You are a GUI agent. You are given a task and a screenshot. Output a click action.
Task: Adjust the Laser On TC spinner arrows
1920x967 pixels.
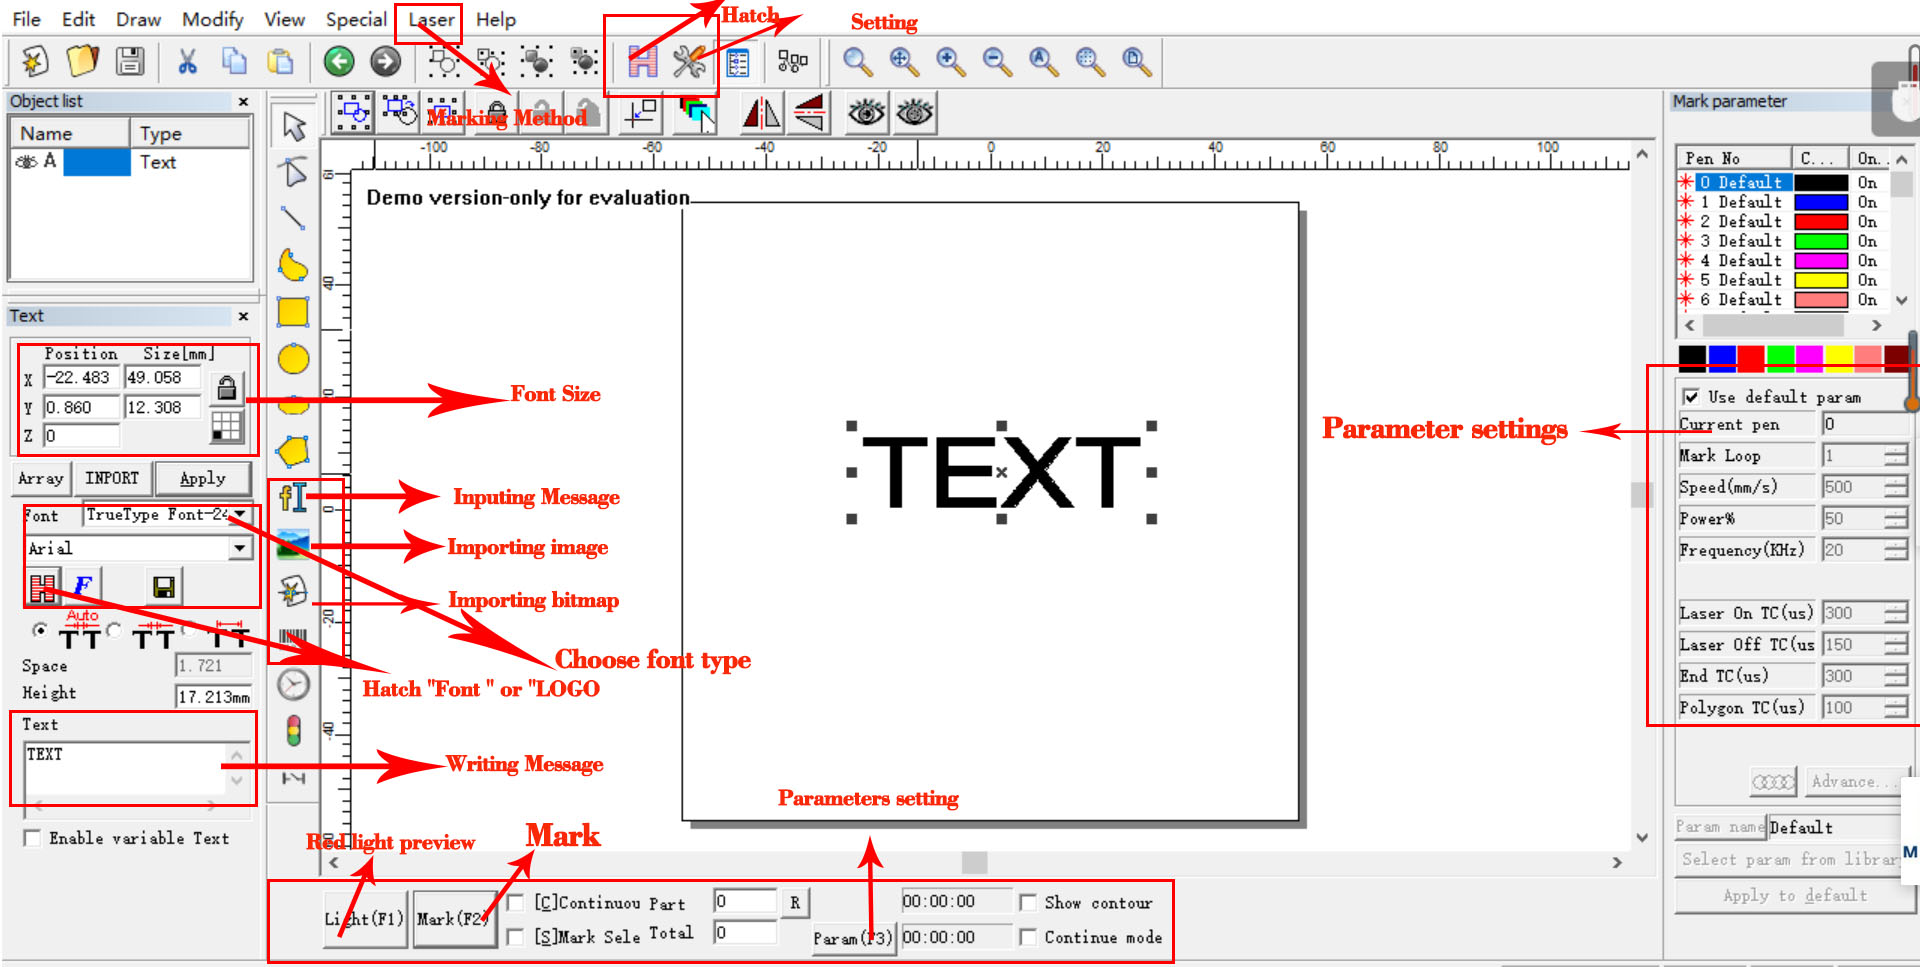coord(1895,613)
